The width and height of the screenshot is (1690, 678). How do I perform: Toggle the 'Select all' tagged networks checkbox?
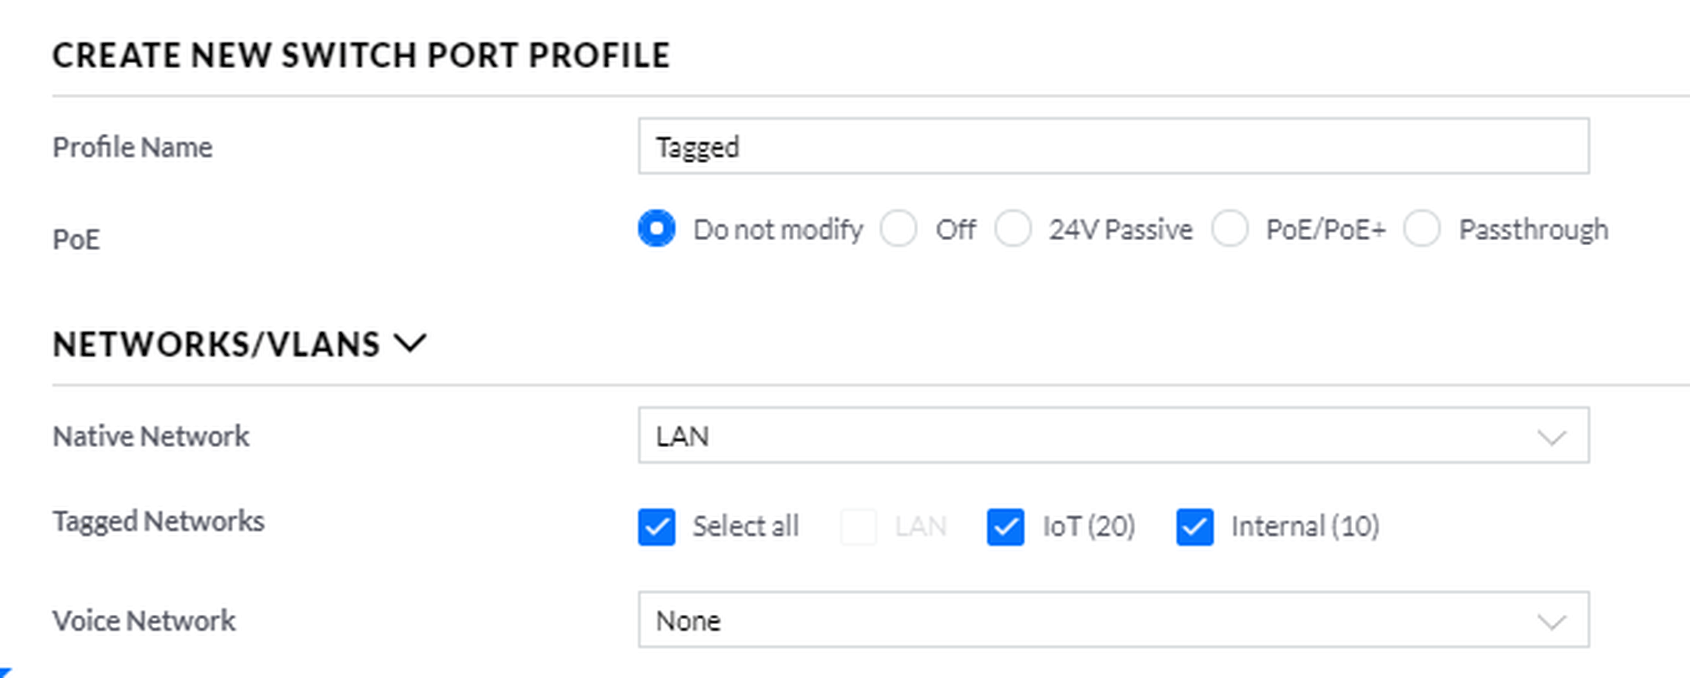point(657,527)
